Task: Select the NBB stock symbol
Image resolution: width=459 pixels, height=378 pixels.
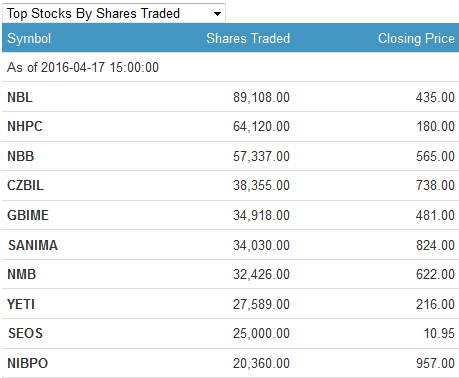Action: click(21, 156)
